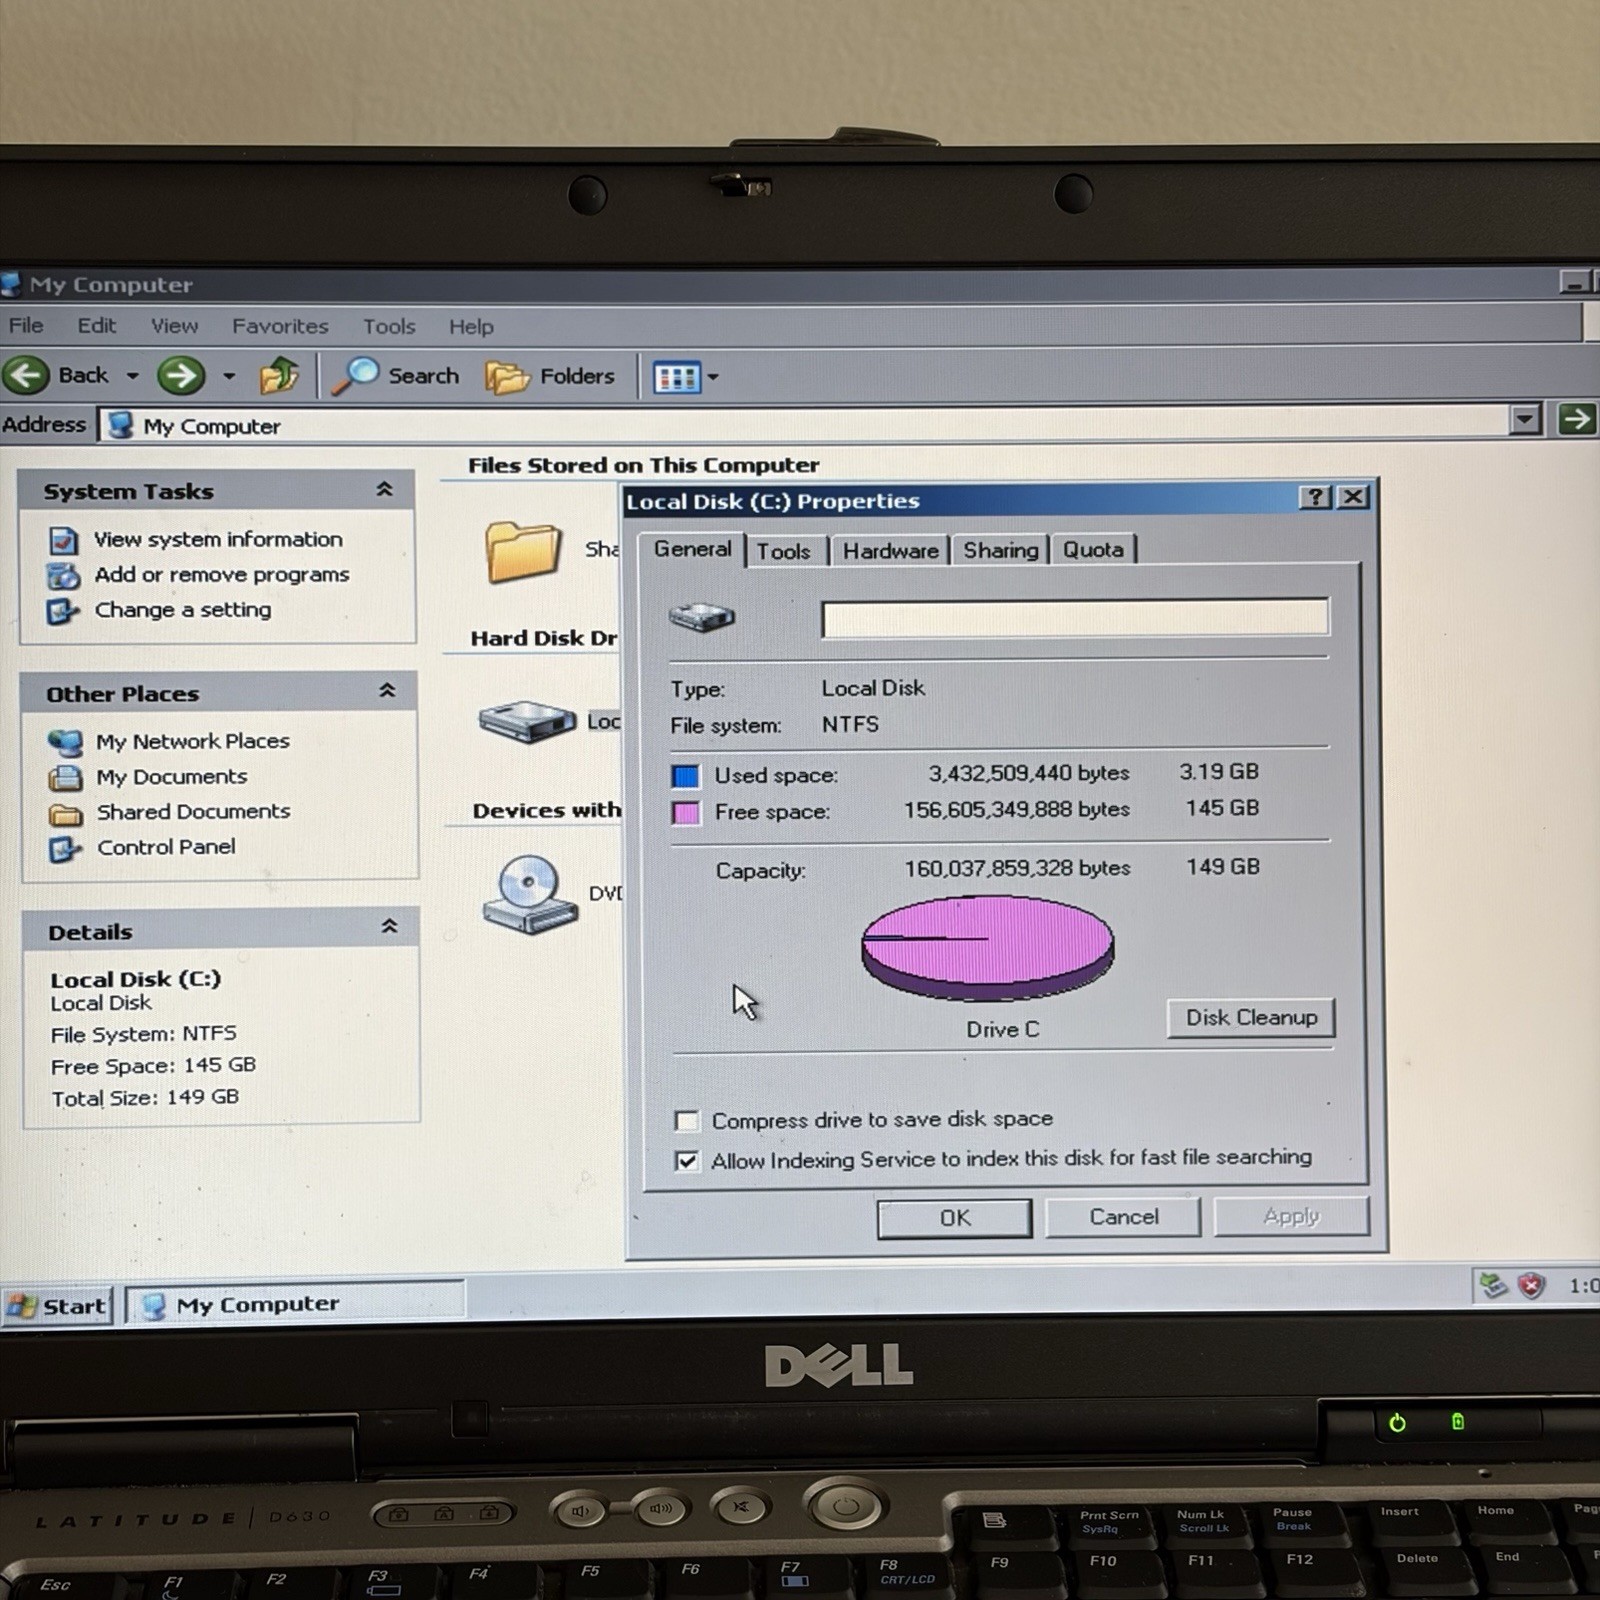Click the red security shield tray icon
Screen dimensions: 1600x1600
point(1531,1285)
